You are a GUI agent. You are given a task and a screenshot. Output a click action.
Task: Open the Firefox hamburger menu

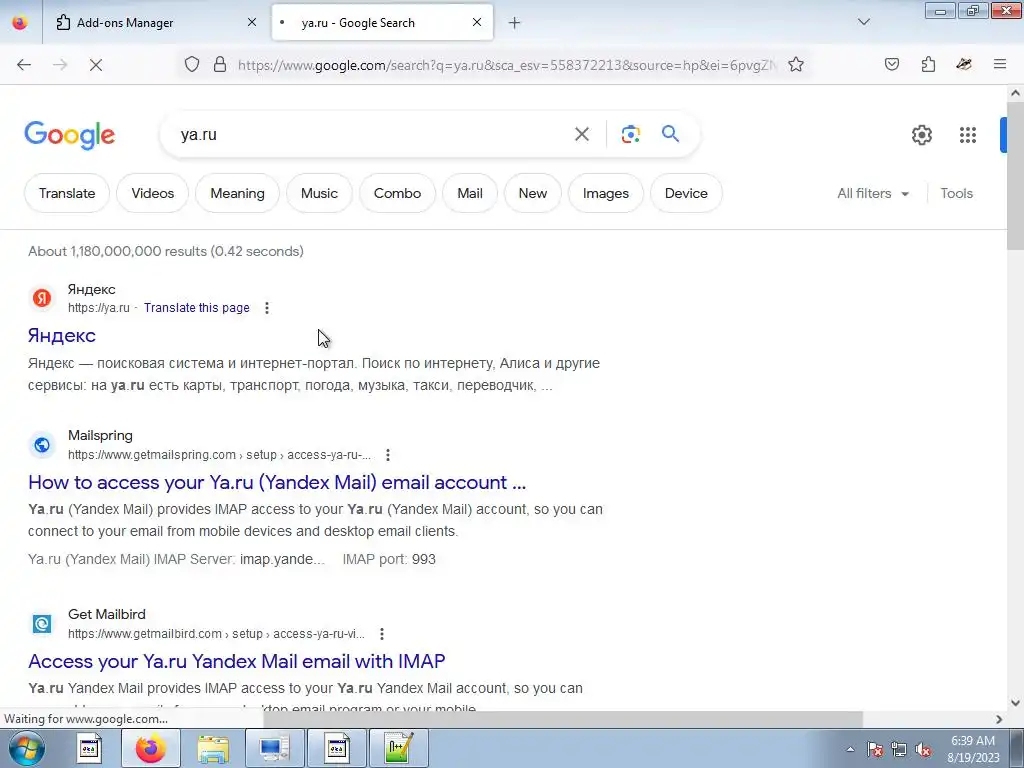(x=1000, y=64)
